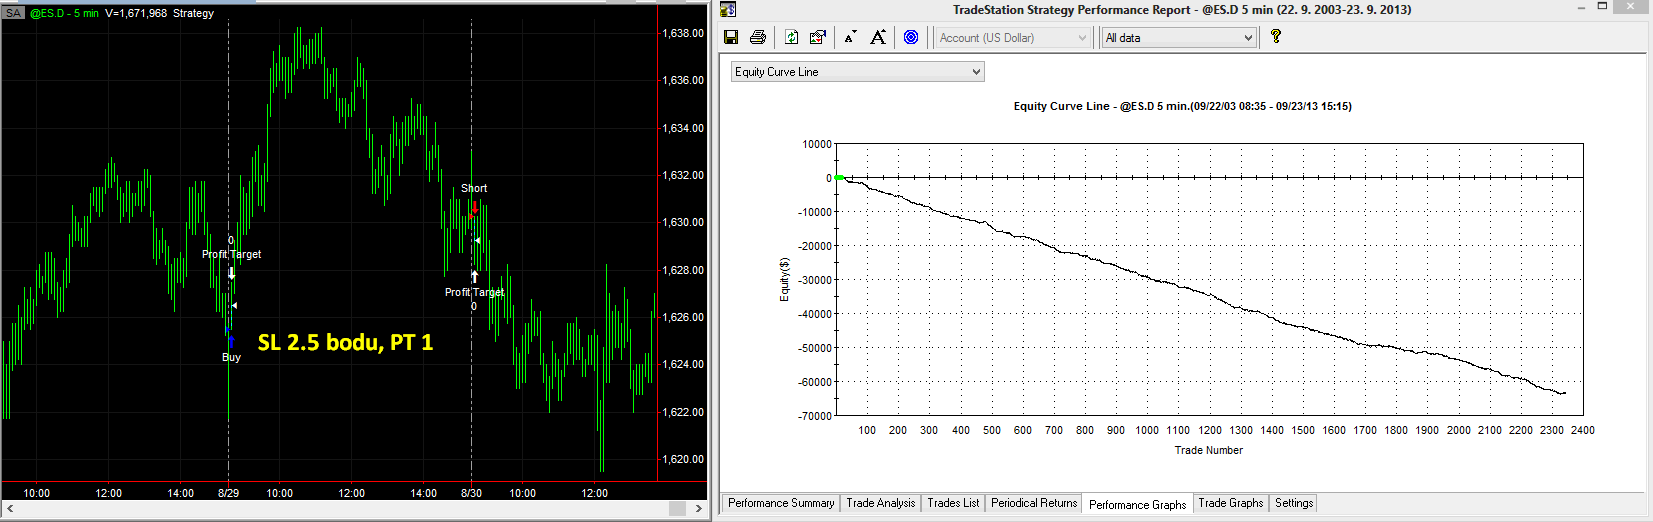
Task: Switch to the Performance Summary tab
Action: [781, 503]
